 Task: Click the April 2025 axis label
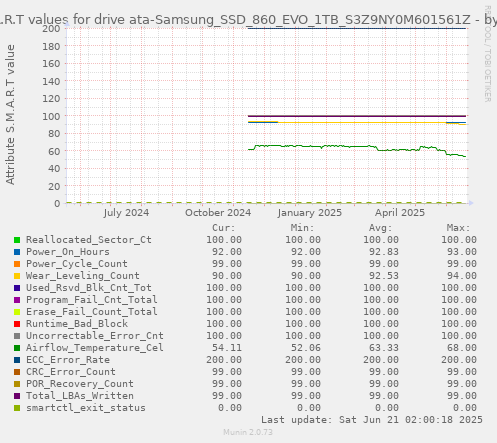point(400,213)
